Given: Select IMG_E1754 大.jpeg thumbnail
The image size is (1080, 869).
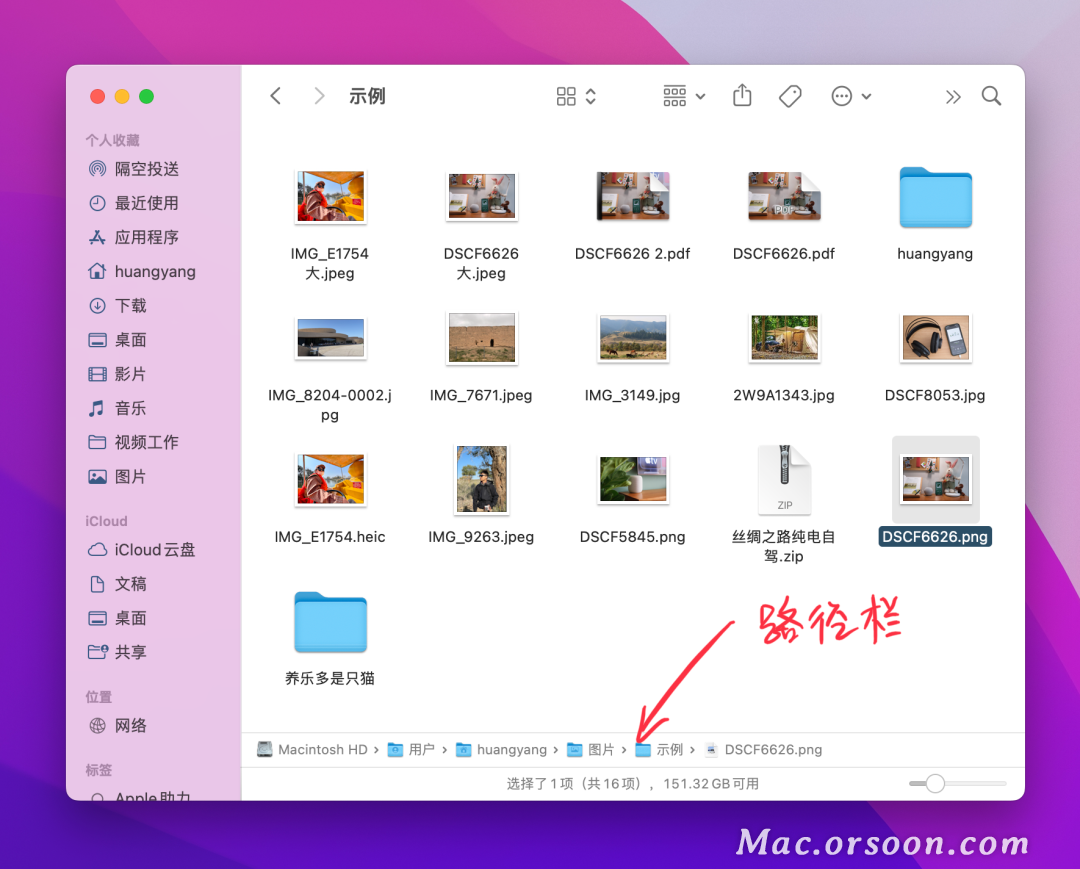Looking at the screenshot, I should (x=330, y=196).
